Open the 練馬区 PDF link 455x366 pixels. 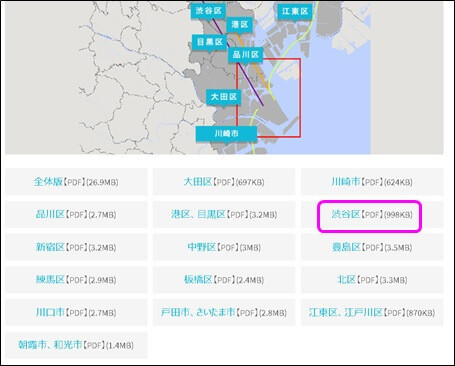click(x=76, y=280)
